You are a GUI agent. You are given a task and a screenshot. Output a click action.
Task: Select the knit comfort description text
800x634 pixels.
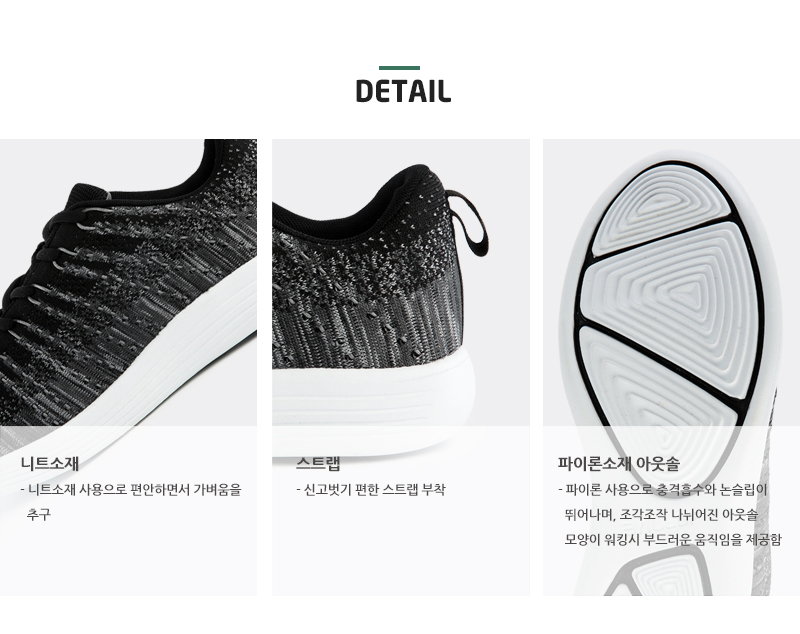[131, 502]
